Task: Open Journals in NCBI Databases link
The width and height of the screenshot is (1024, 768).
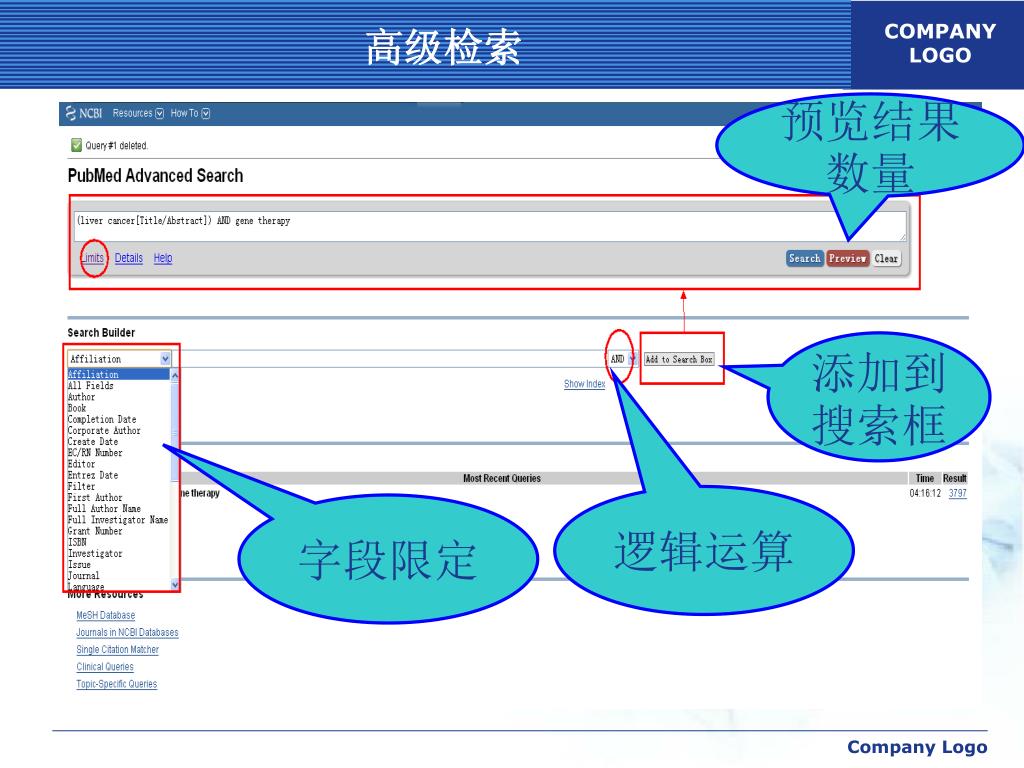Action: (x=127, y=632)
